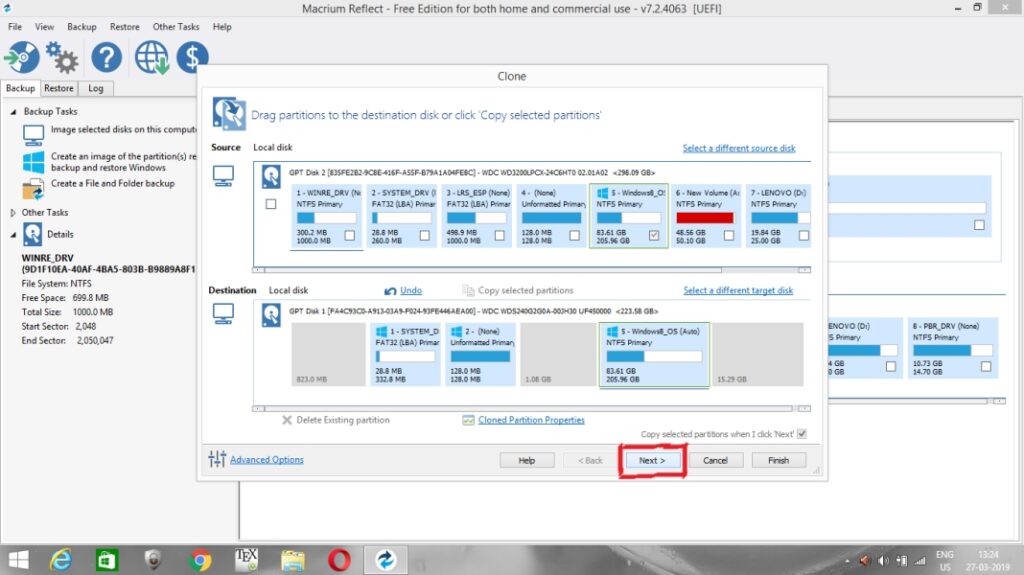This screenshot has width=1024, height=575.
Task: Open the TeX application from taskbar
Action: [246, 559]
